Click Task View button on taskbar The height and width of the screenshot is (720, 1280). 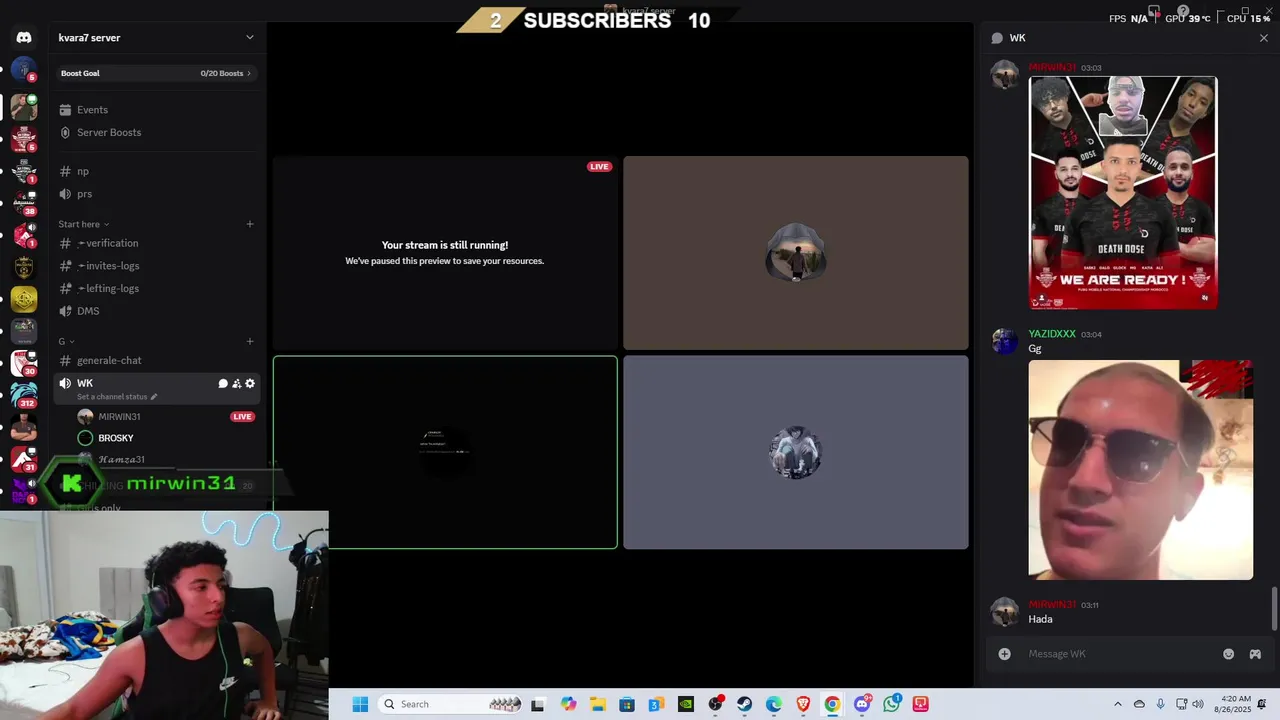click(x=537, y=704)
